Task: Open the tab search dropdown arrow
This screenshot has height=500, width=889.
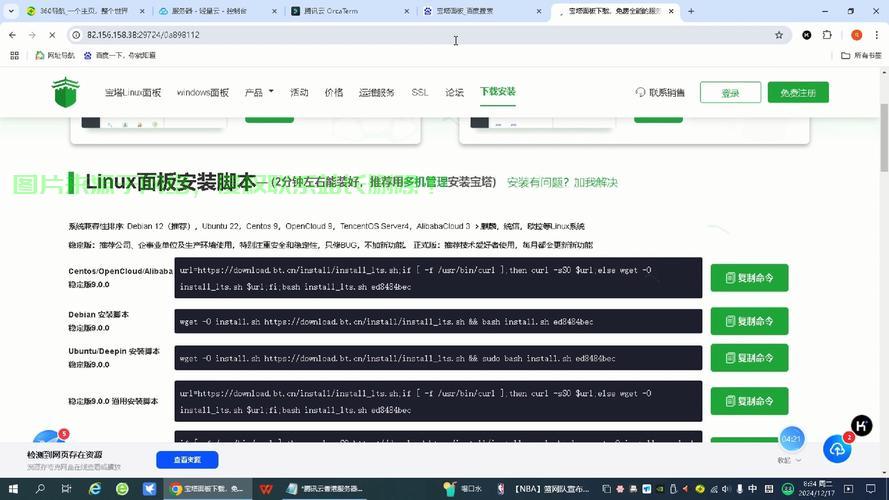Action: click(x=11, y=11)
